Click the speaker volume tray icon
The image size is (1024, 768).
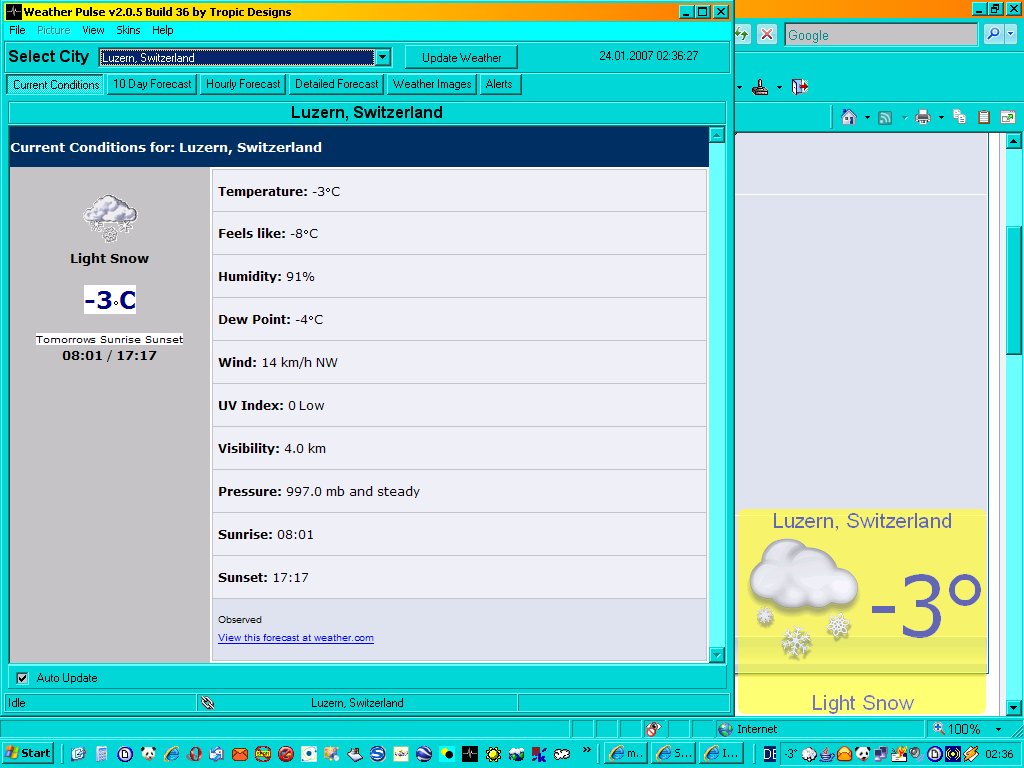coord(916,754)
